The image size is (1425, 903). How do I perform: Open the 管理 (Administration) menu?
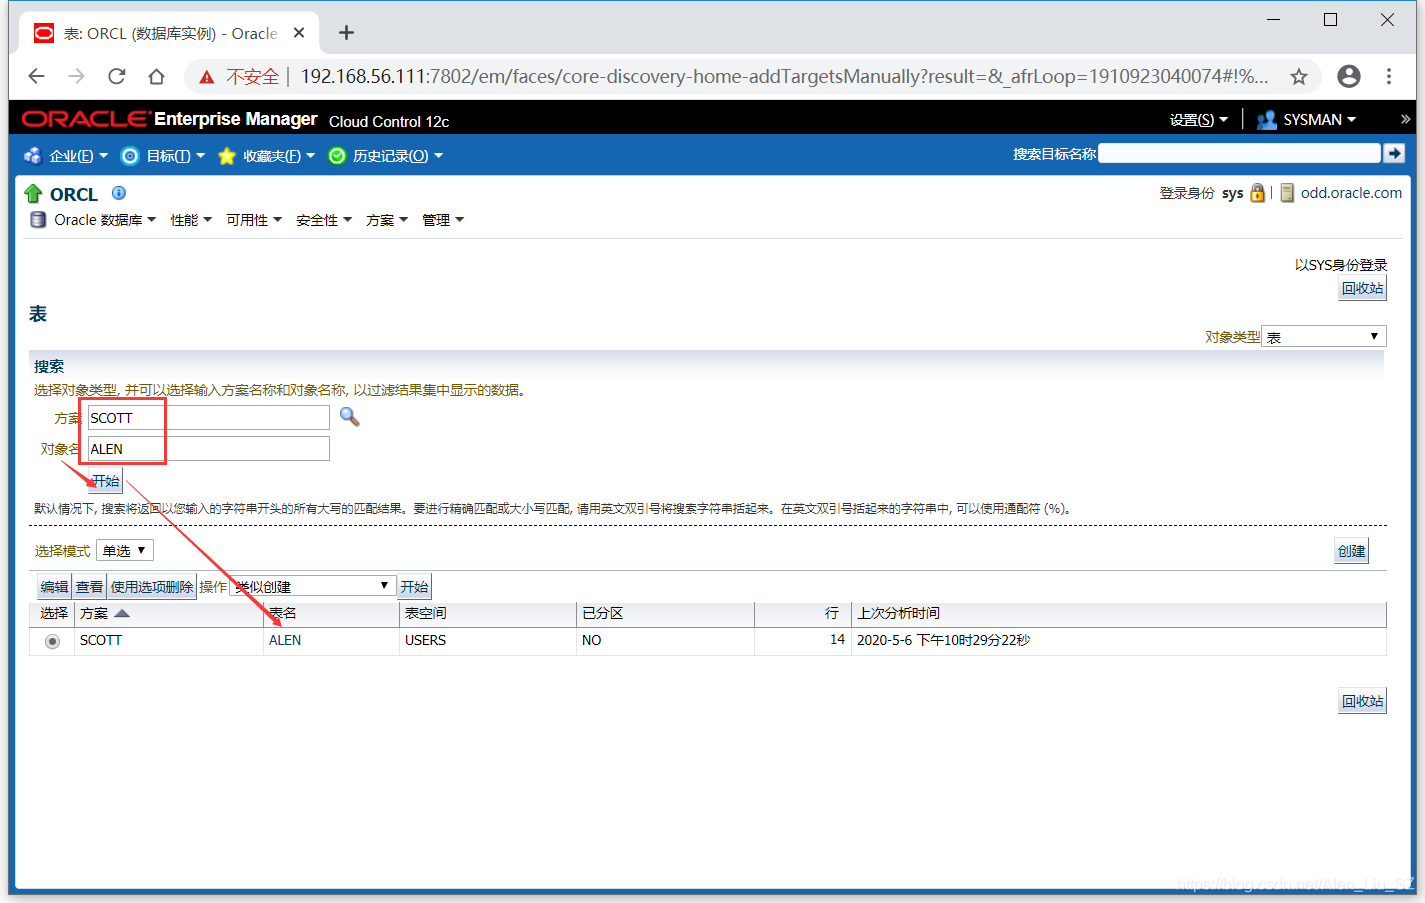(443, 220)
